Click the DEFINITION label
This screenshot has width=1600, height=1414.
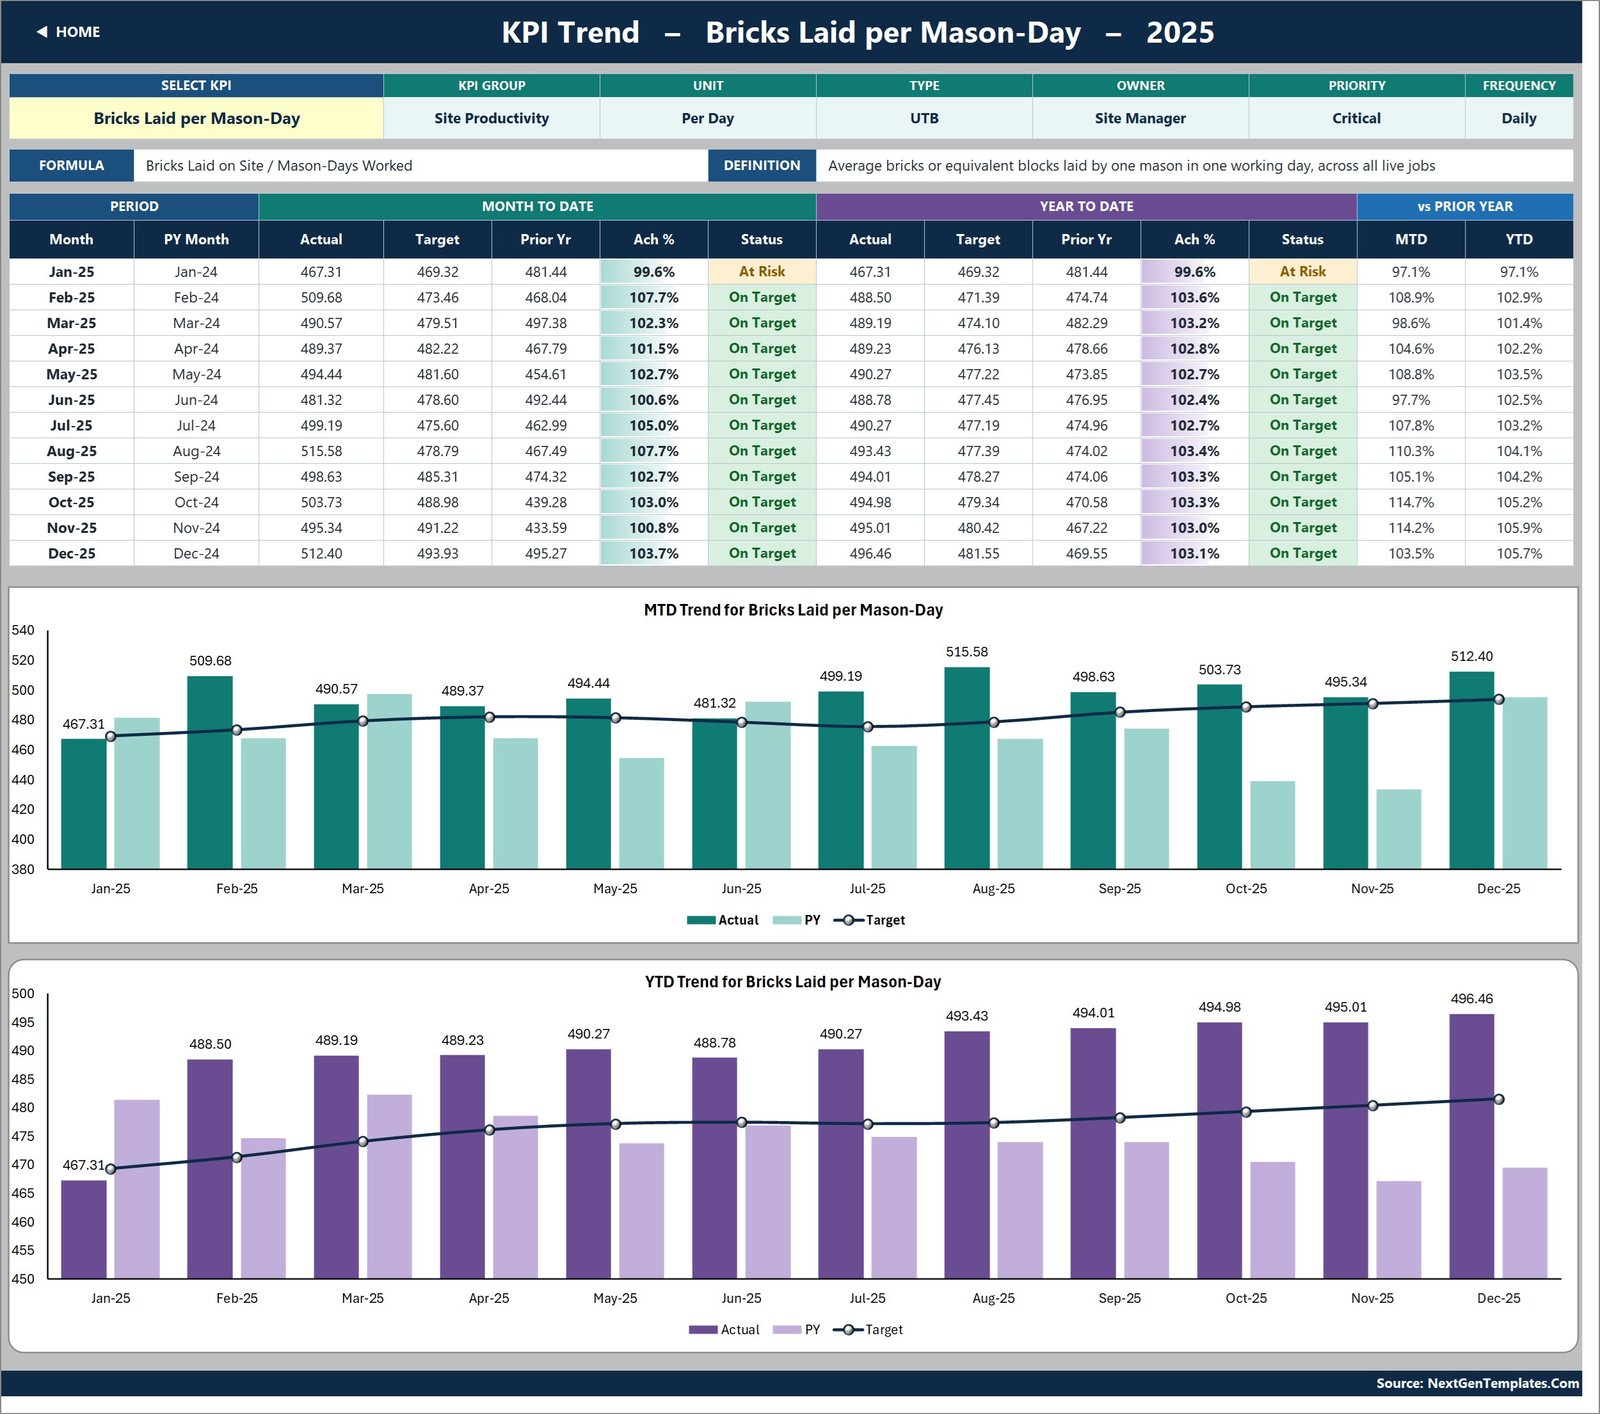[762, 166]
